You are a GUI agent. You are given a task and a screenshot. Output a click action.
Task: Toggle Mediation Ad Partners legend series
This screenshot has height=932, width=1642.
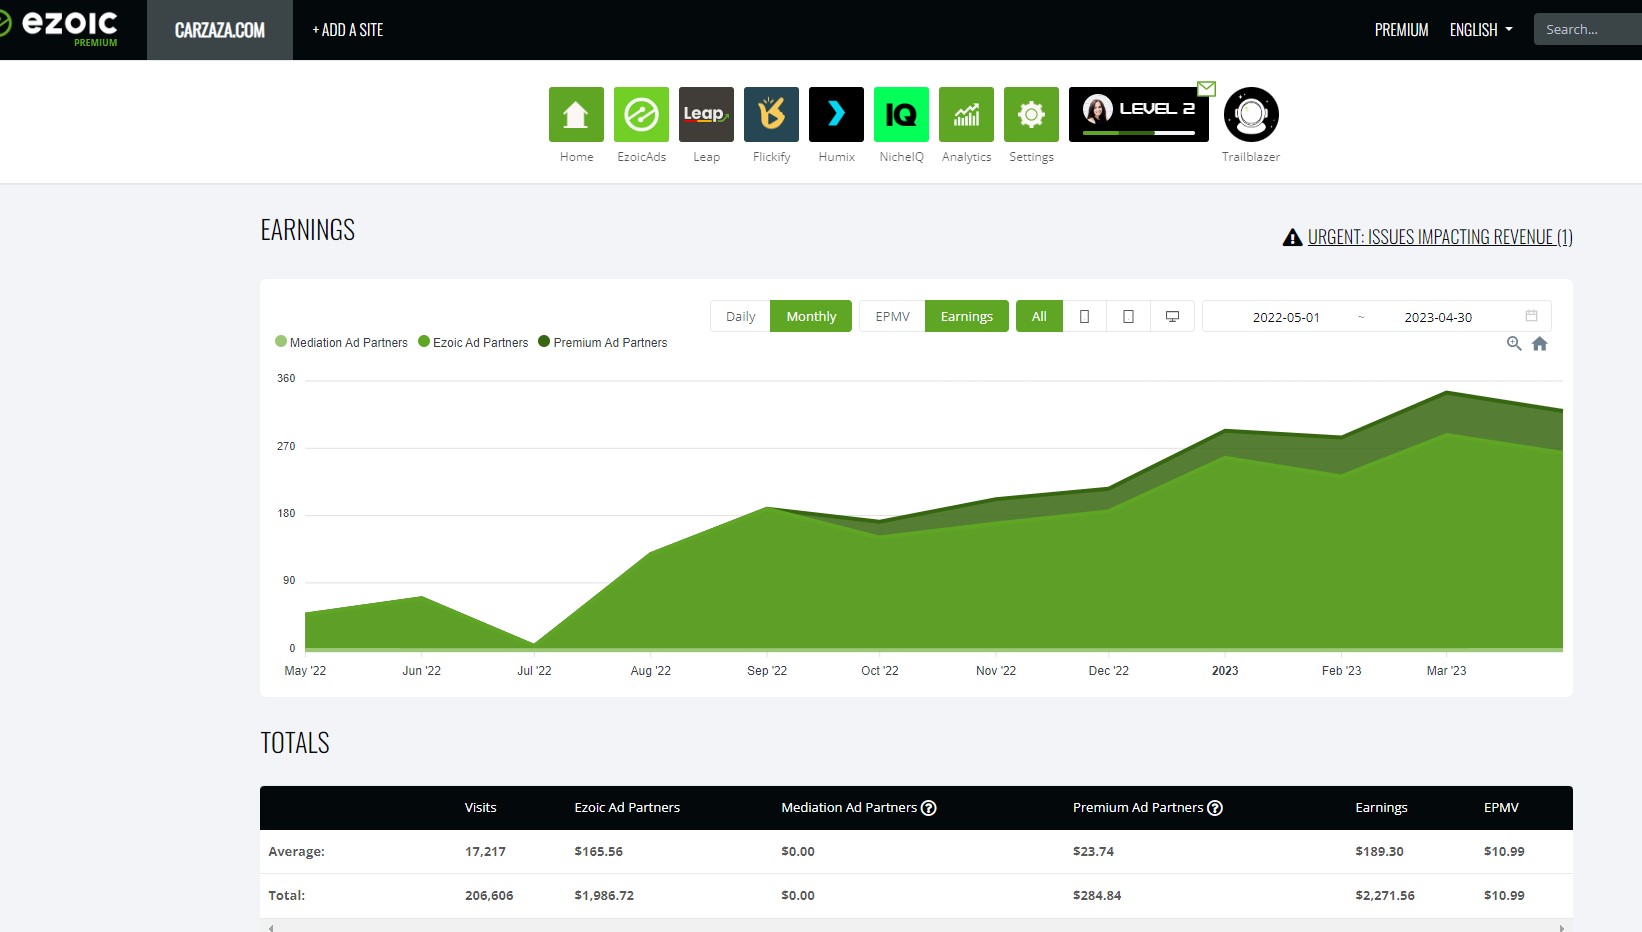click(341, 342)
